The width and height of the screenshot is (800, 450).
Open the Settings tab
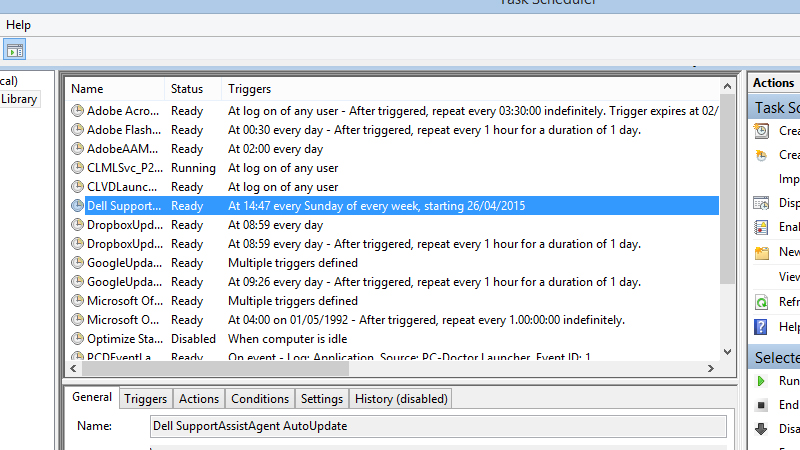(321, 398)
